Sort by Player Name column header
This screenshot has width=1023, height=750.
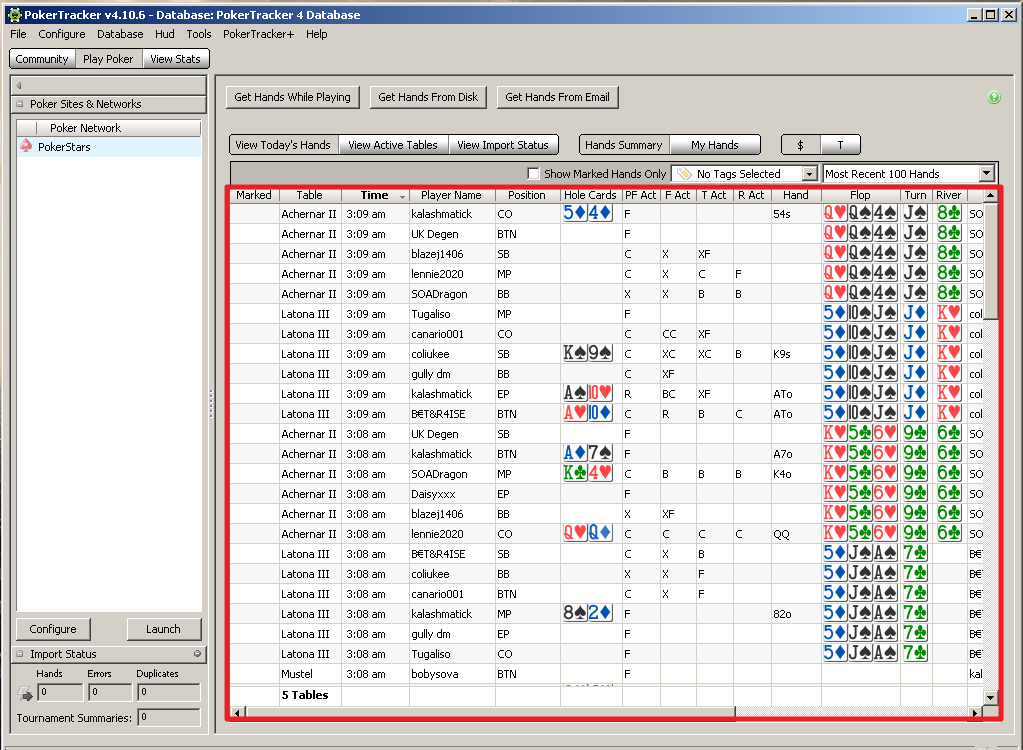[x=451, y=195]
